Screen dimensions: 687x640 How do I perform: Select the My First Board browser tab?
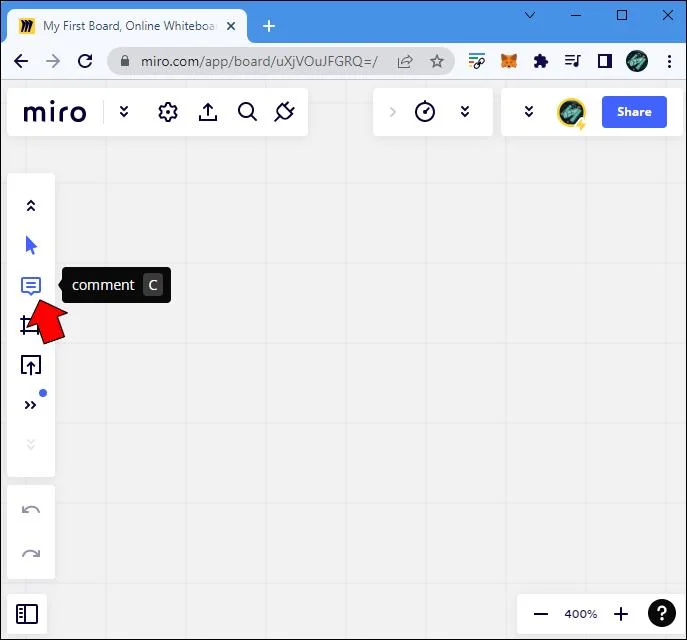tap(127, 26)
